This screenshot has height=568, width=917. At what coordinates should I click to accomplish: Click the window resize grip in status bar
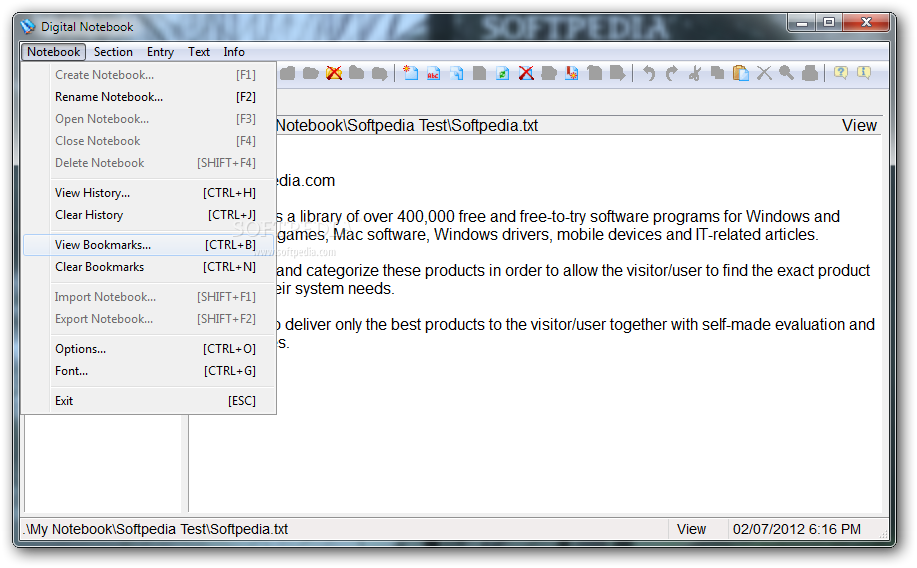883,533
